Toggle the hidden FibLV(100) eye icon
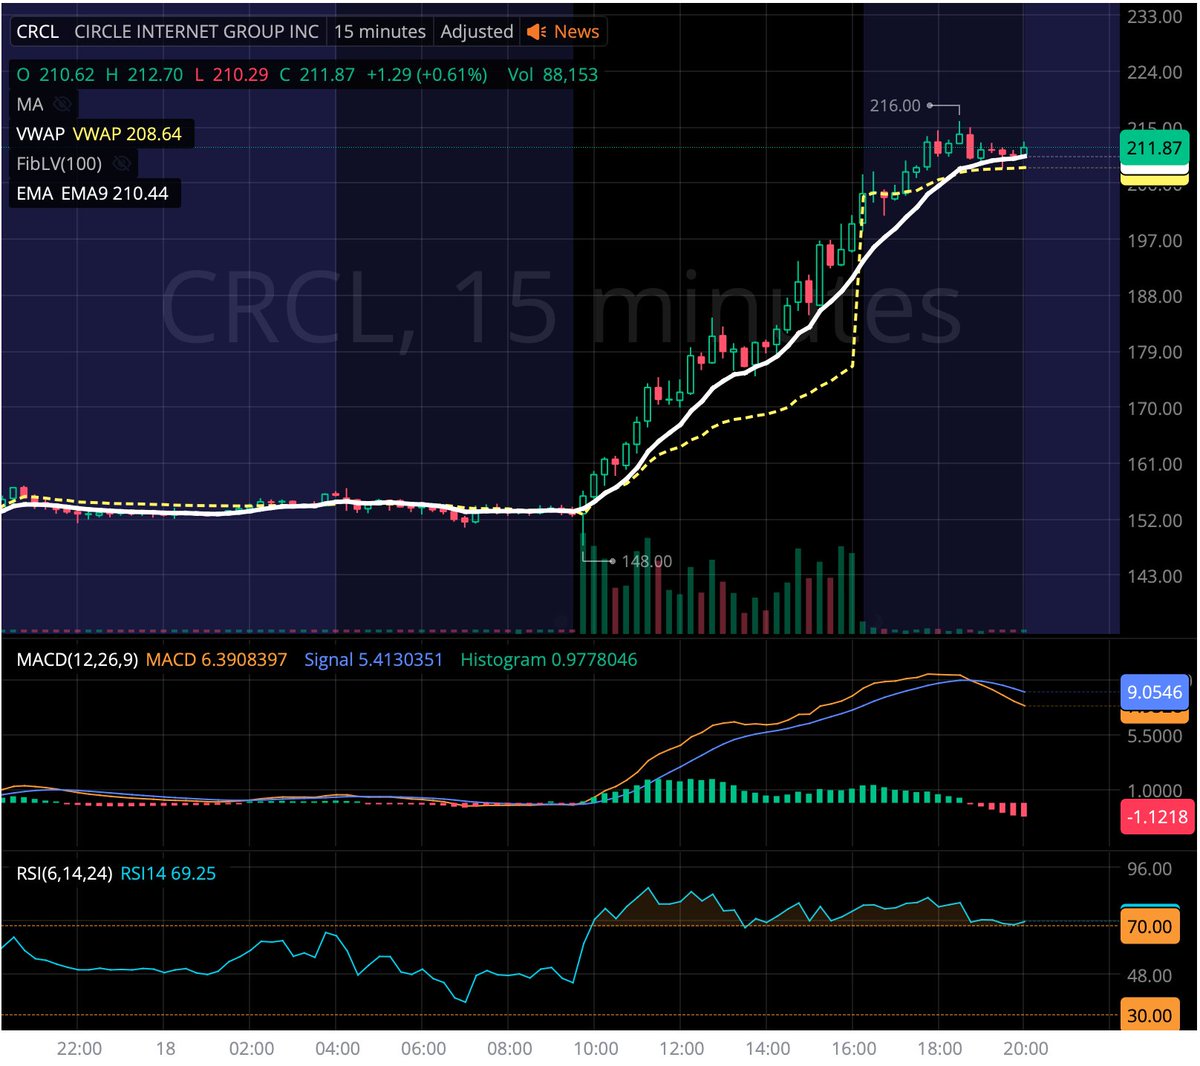Image resolution: width=1200 pixels, height=1066 pixels. [x=121, y=164]
